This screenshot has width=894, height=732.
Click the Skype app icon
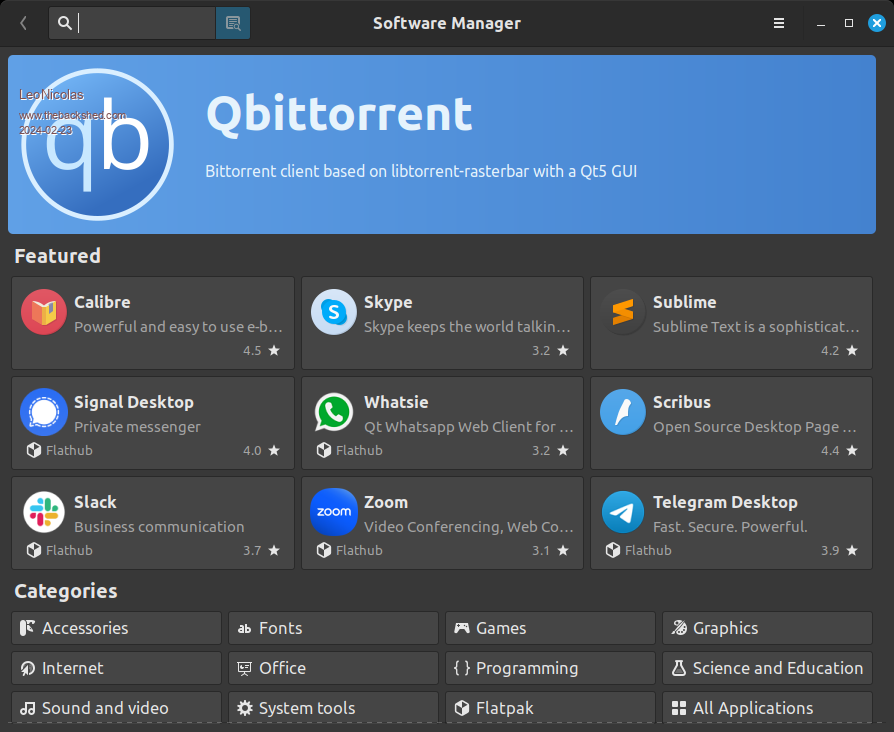[333, 312]
